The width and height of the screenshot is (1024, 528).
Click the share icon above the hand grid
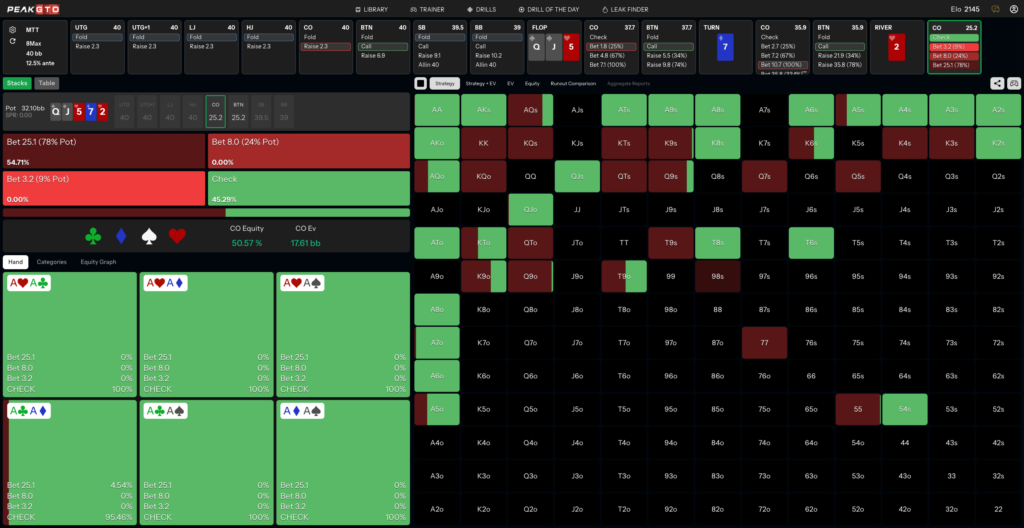click(997, 83)
